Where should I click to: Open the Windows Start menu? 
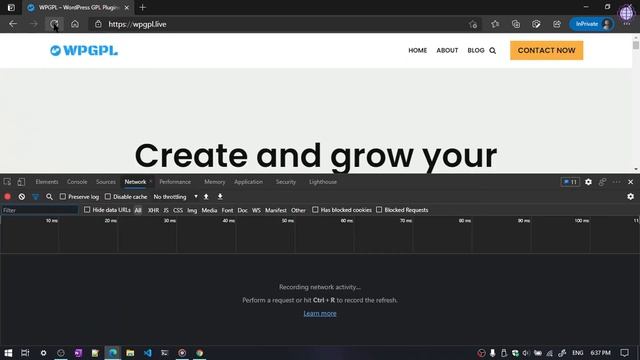[8, 353]
